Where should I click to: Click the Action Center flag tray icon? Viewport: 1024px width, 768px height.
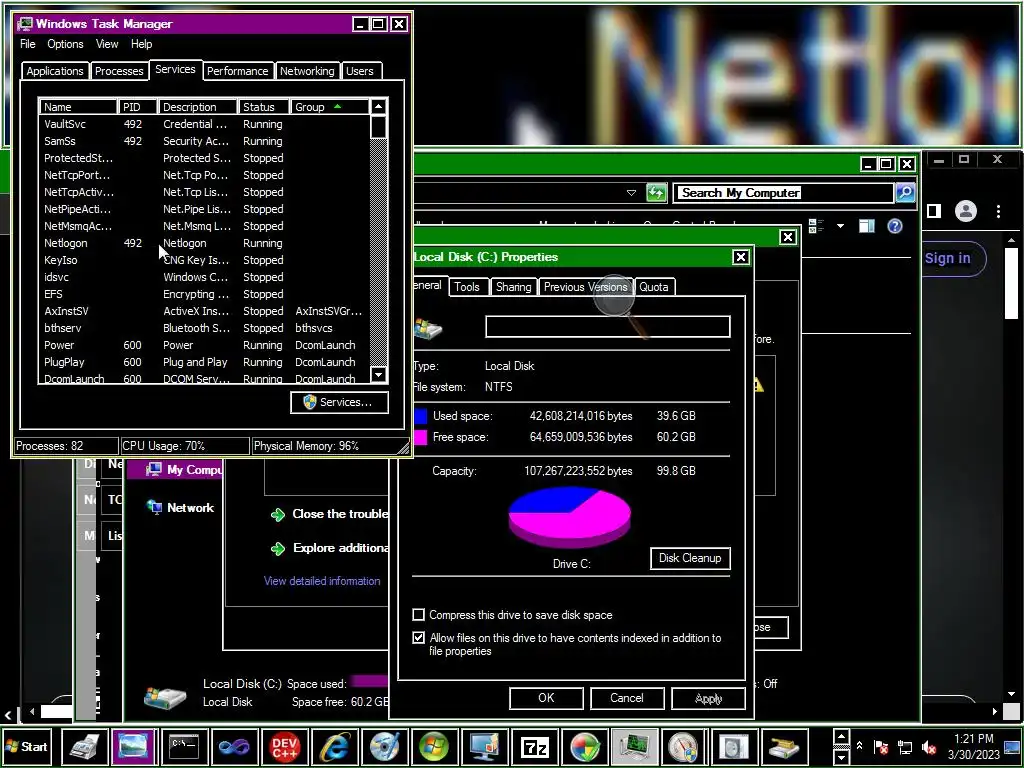[x=881, y=746]
